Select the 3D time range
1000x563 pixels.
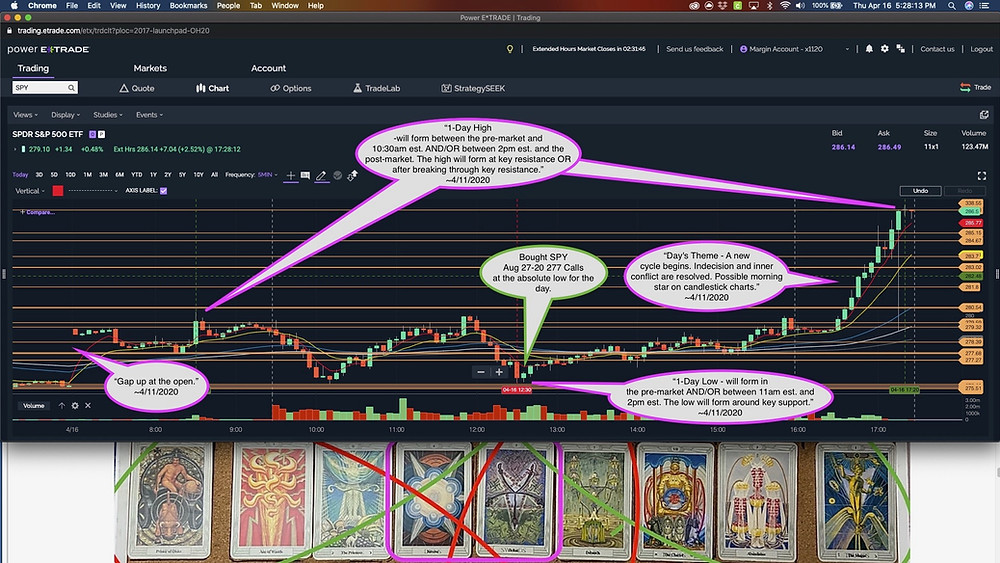tap(39, 175)
